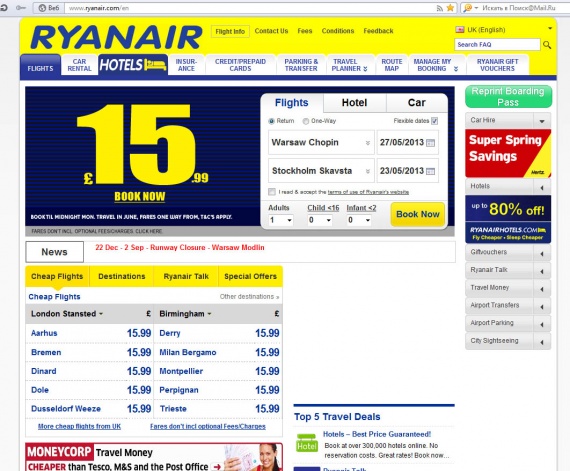Open the CREDIT/PREPAID CARDS tab
The height and width of the screenshot is (471, 570).
240,65
